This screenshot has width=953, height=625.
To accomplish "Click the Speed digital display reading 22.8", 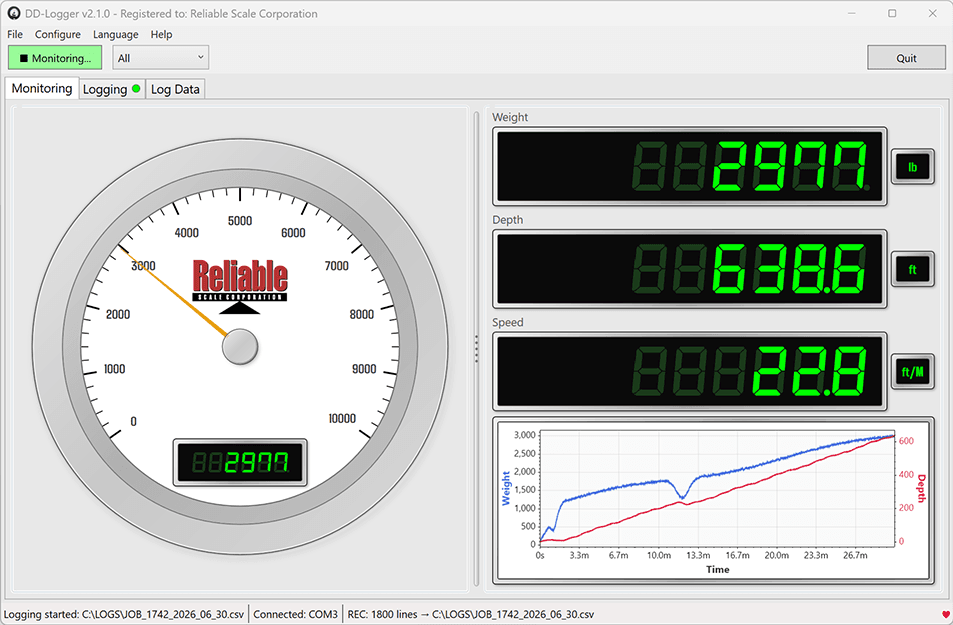I will pyautogui.click(x=690, y=371).
